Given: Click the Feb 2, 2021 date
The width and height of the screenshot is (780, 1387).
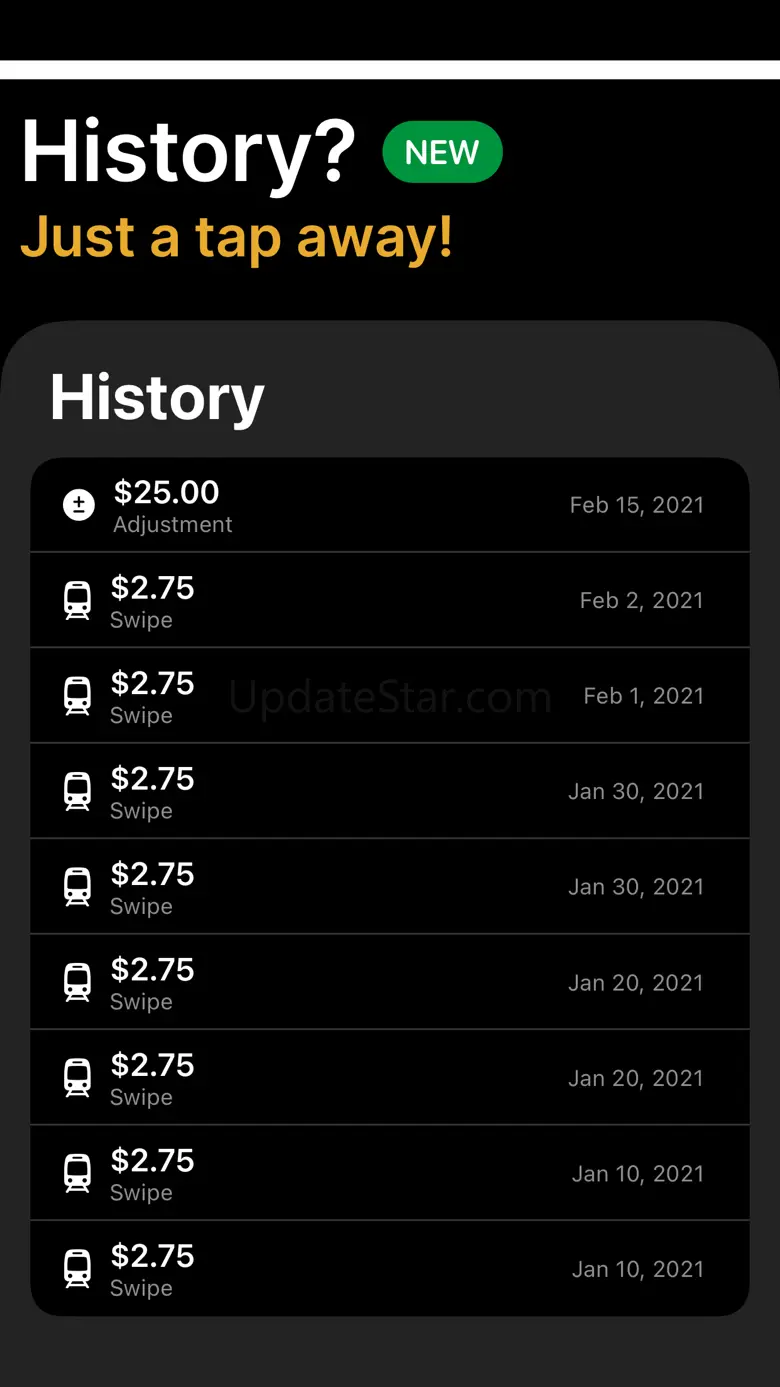Looking at the screenshot, I should pyautogui.click(x=641, y=601).
